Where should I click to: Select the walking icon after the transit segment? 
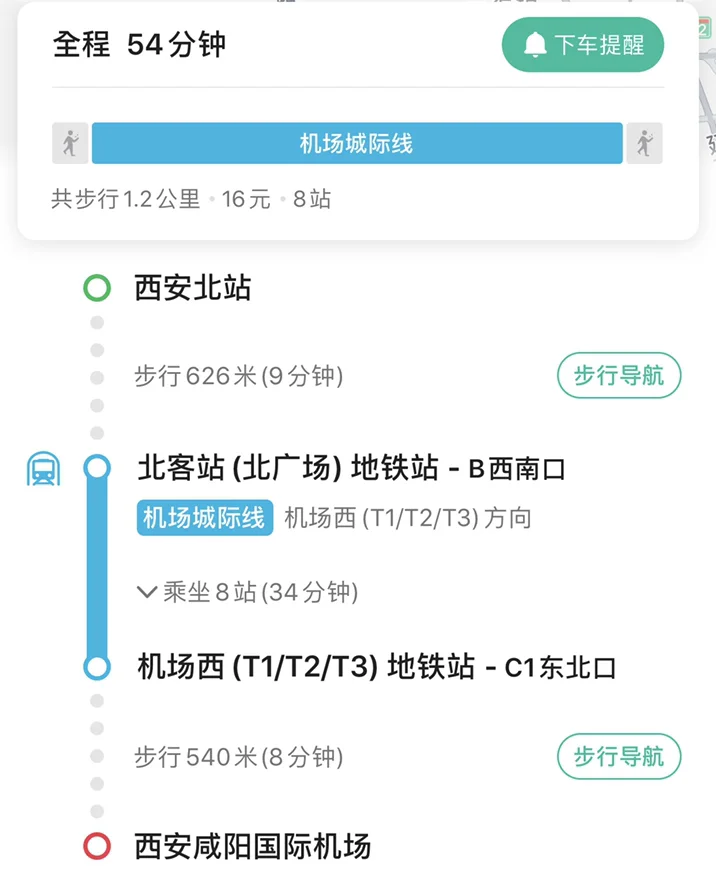645,143
